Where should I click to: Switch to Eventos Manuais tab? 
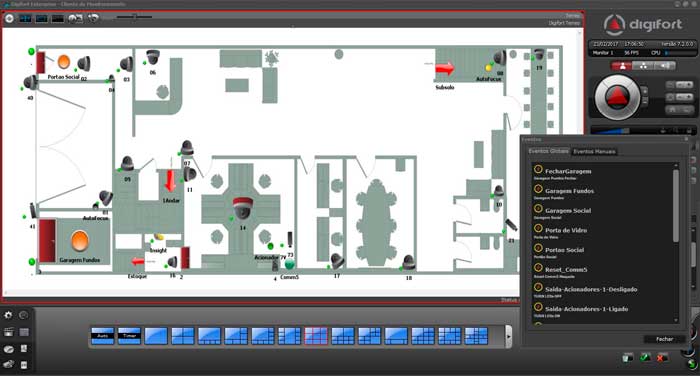pyautogui.click(x=594, y=151)
